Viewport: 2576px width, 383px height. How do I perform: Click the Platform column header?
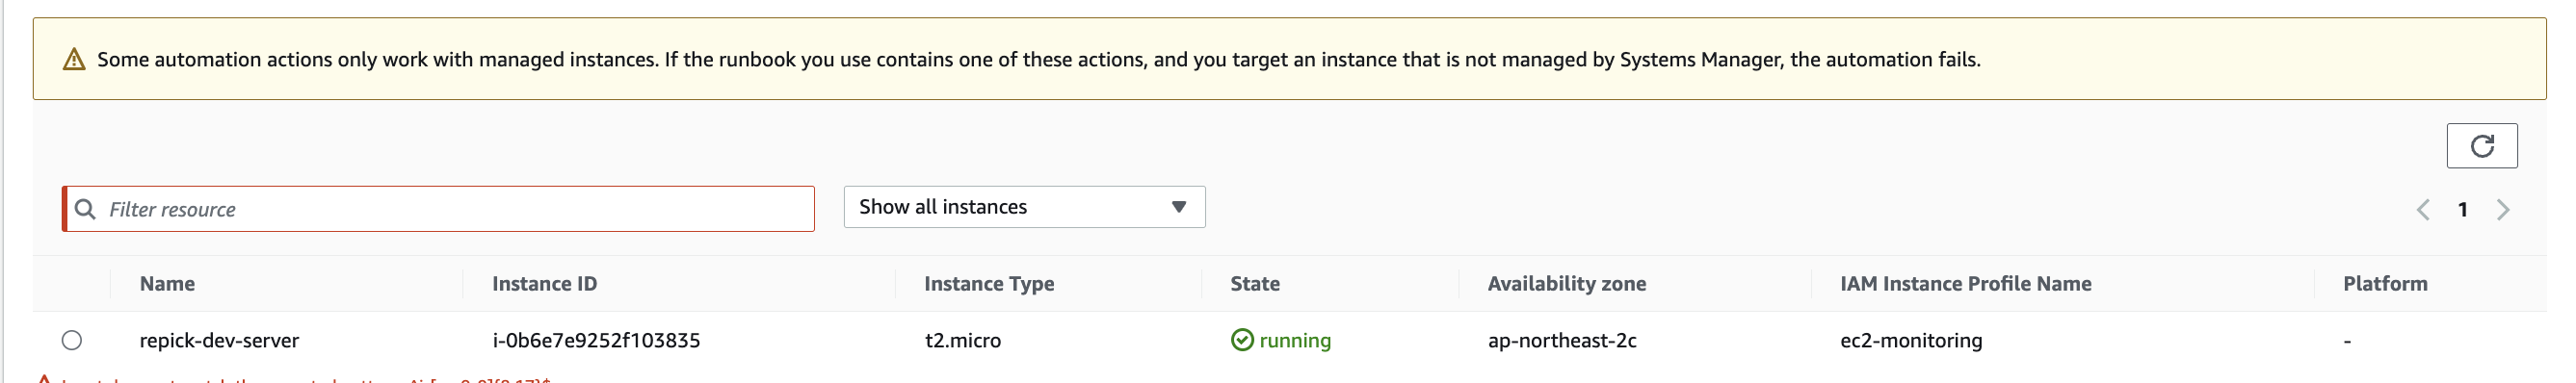2385,284
